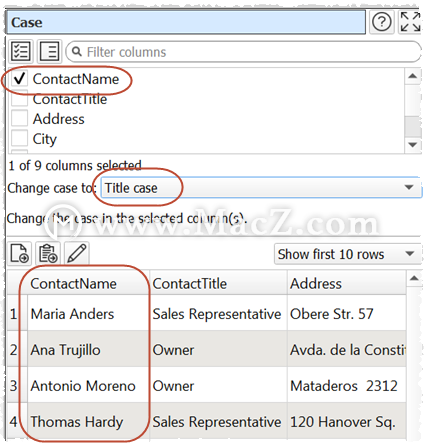Viewport: 425px width, 446px height.
Task: Click the magnifier icon in filter box
Action: pos(77,52)
